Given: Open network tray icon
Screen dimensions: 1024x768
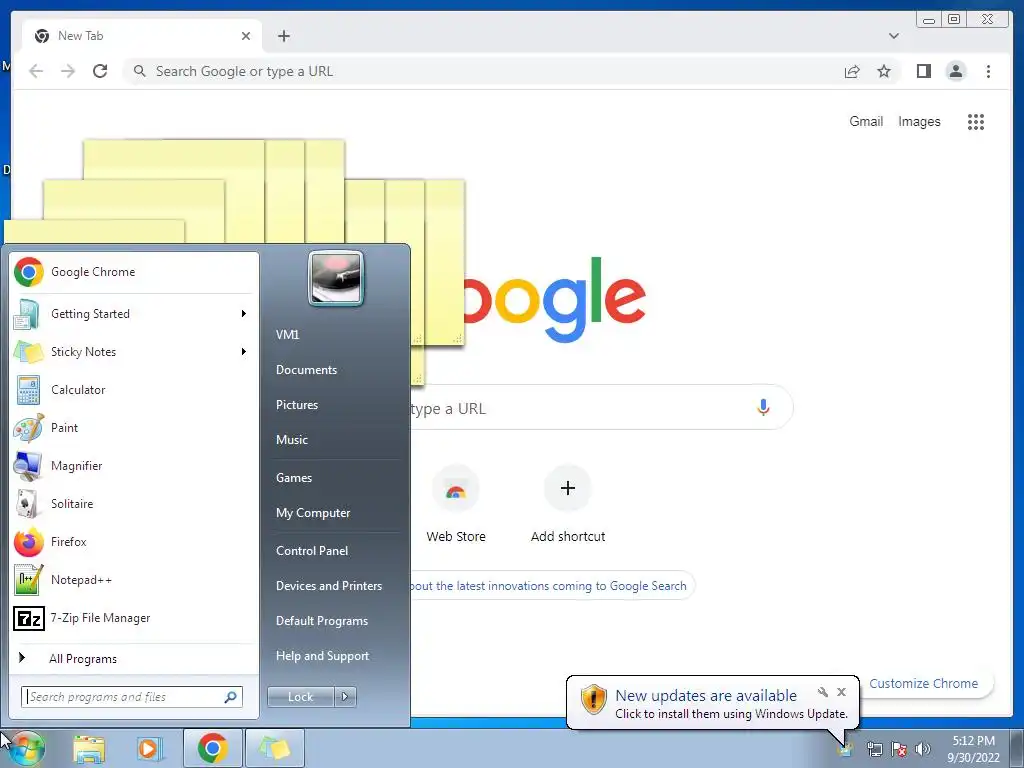Looking at the screenshot, I should (874, 749).
